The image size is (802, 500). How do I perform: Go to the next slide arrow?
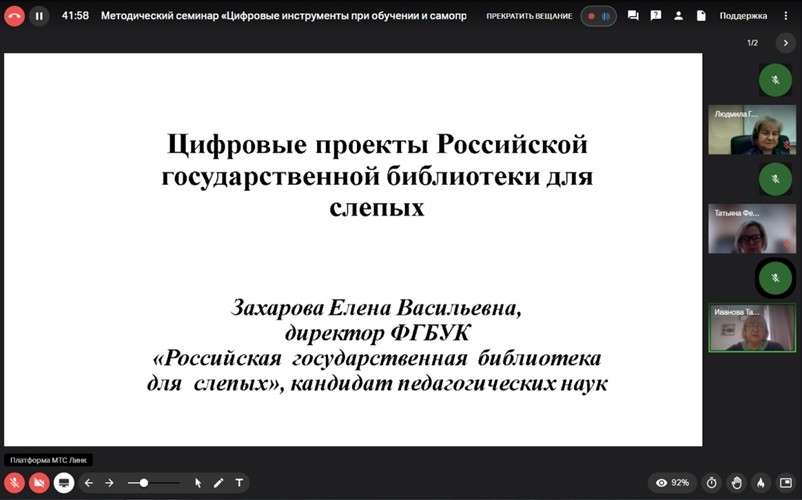point(110,483)
